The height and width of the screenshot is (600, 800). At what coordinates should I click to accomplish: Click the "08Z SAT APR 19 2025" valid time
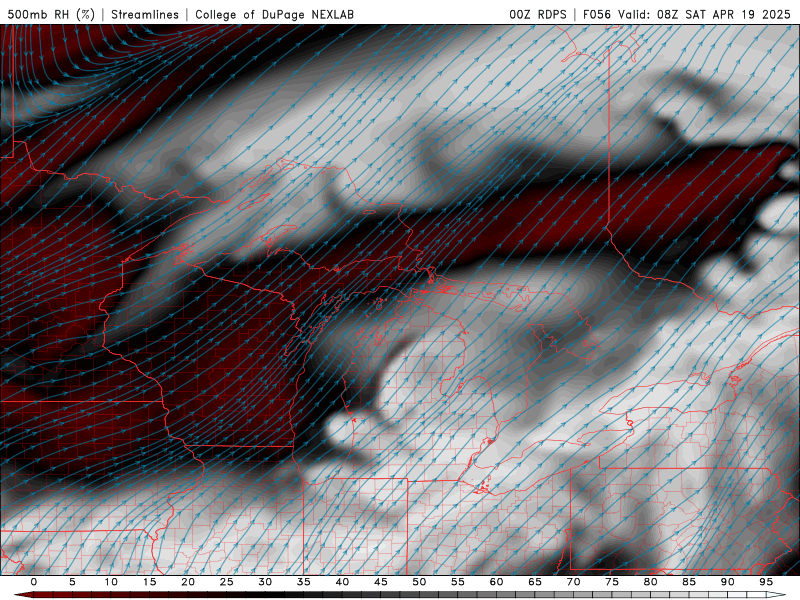pyautogui.click(x=723, y=14)
